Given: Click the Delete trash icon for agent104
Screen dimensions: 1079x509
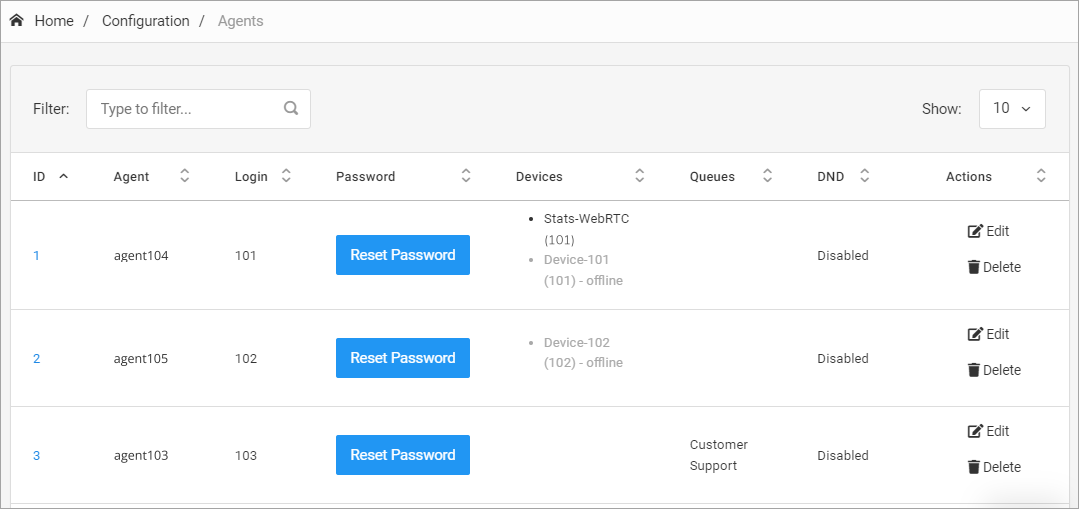Looking at the screenshot, I should click(974, 267).
